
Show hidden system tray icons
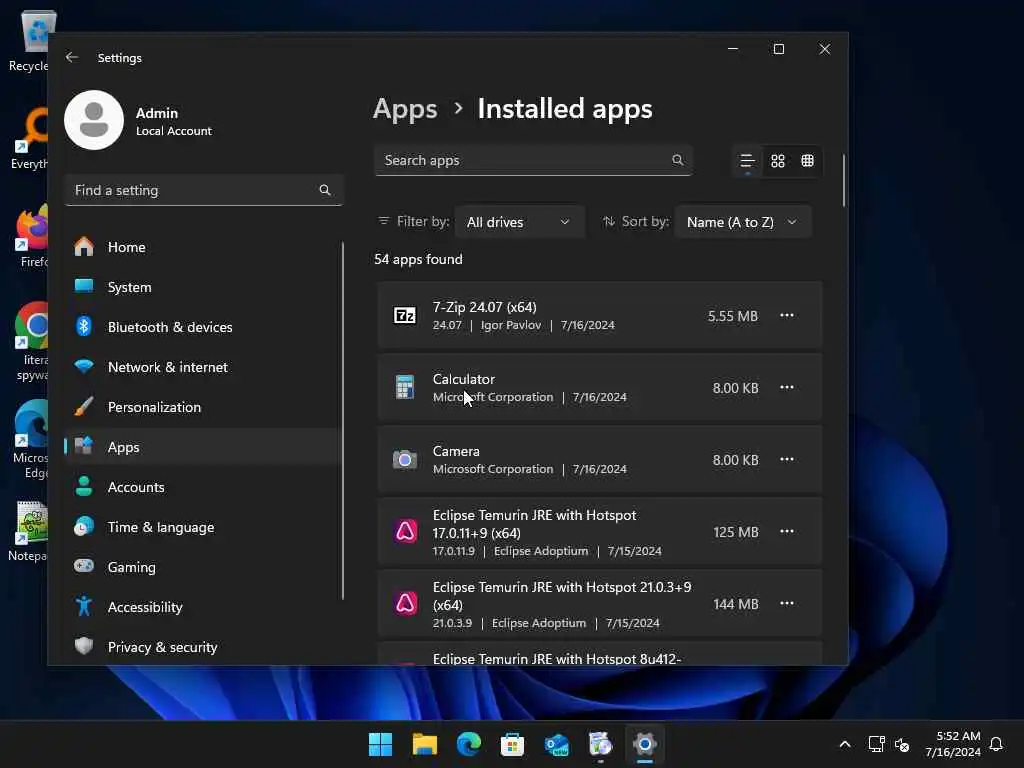(844, 744)
